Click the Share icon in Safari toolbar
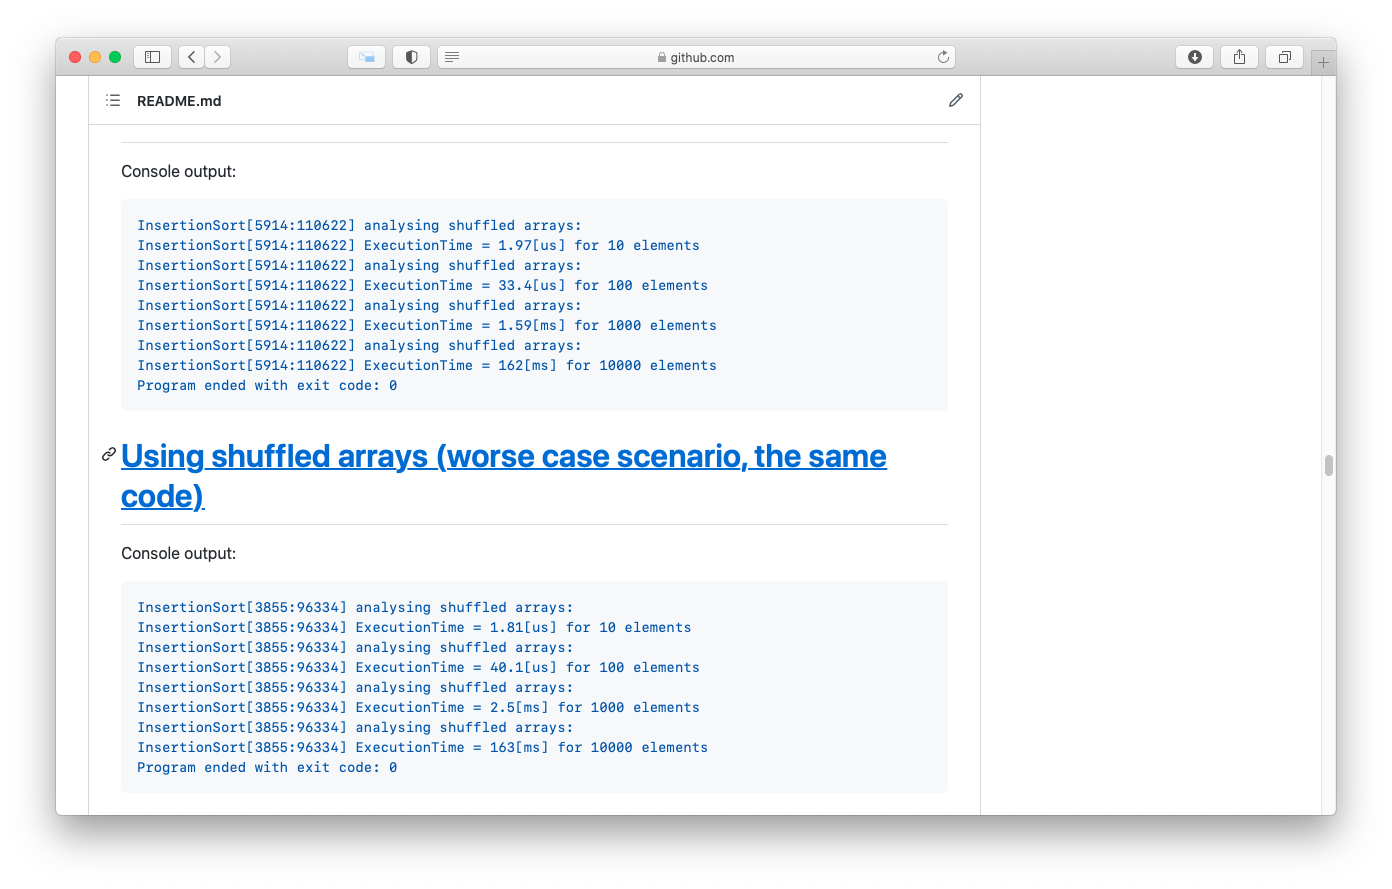The image size is (1392, 889). (1239, 57)
